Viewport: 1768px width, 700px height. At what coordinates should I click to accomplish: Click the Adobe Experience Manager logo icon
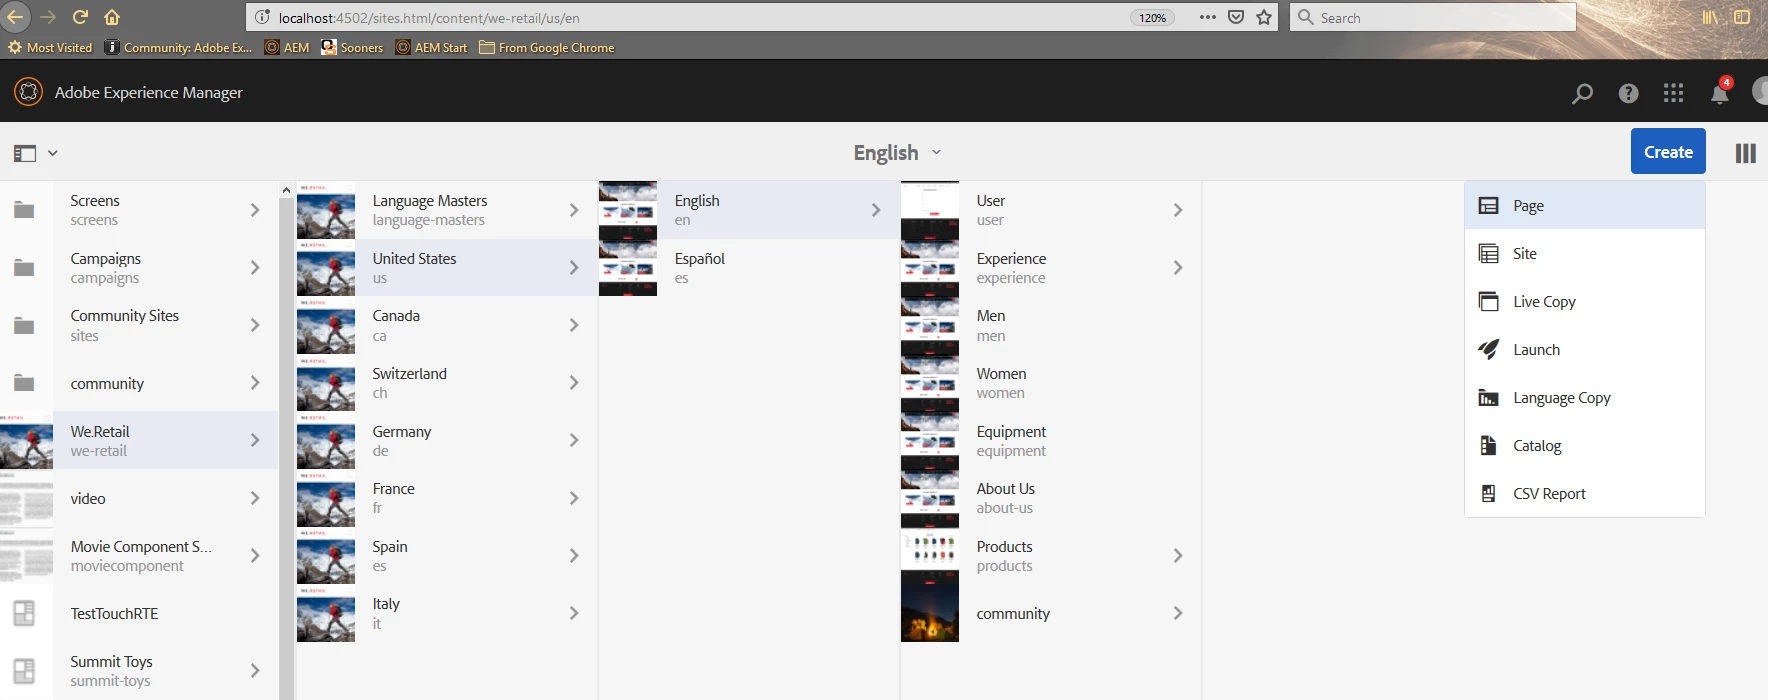click(x=28, y=92)
